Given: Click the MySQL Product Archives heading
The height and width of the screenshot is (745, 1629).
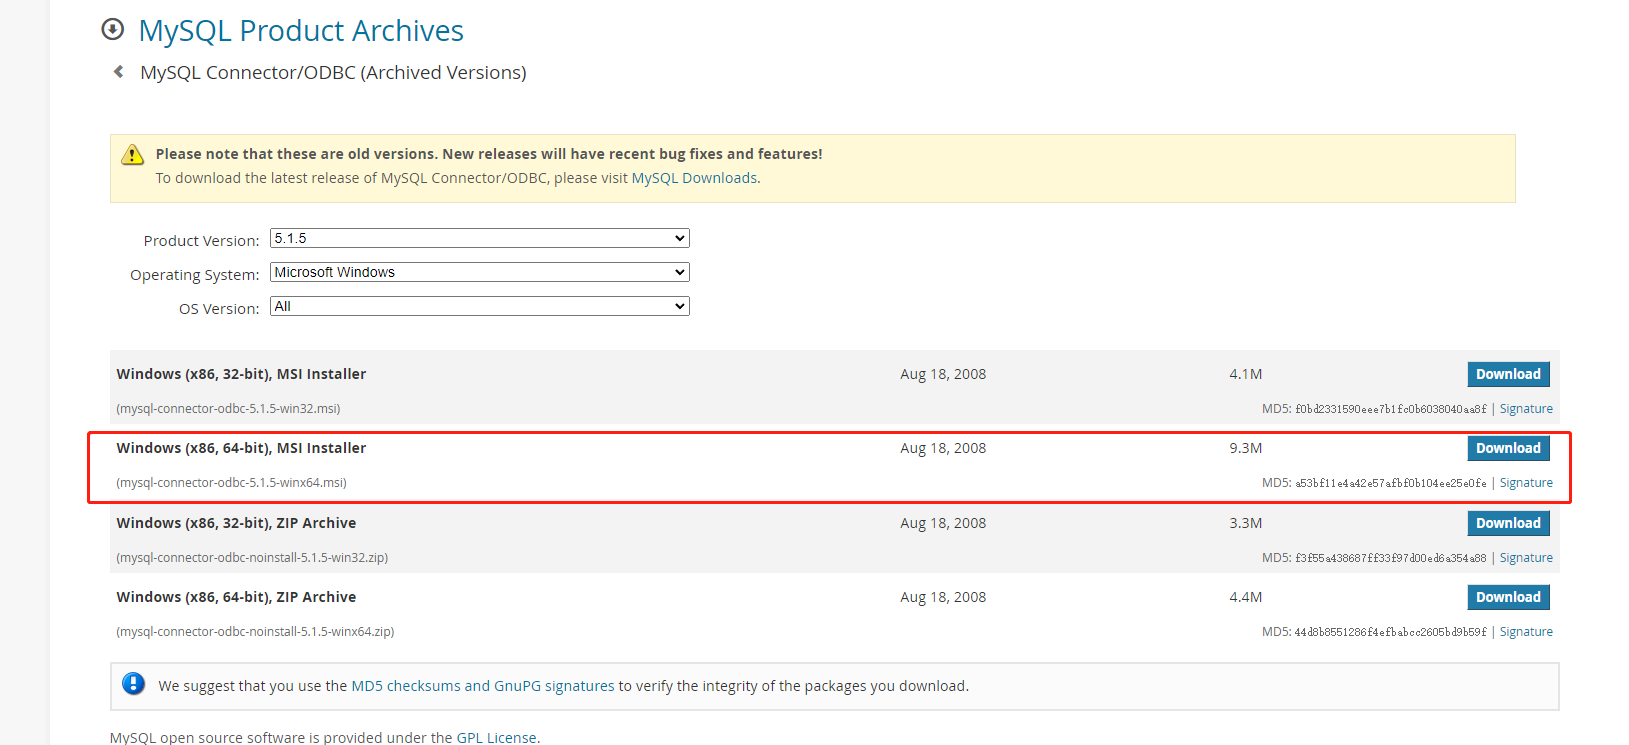Looking at the screenshot, I should (x=301, y=31).
